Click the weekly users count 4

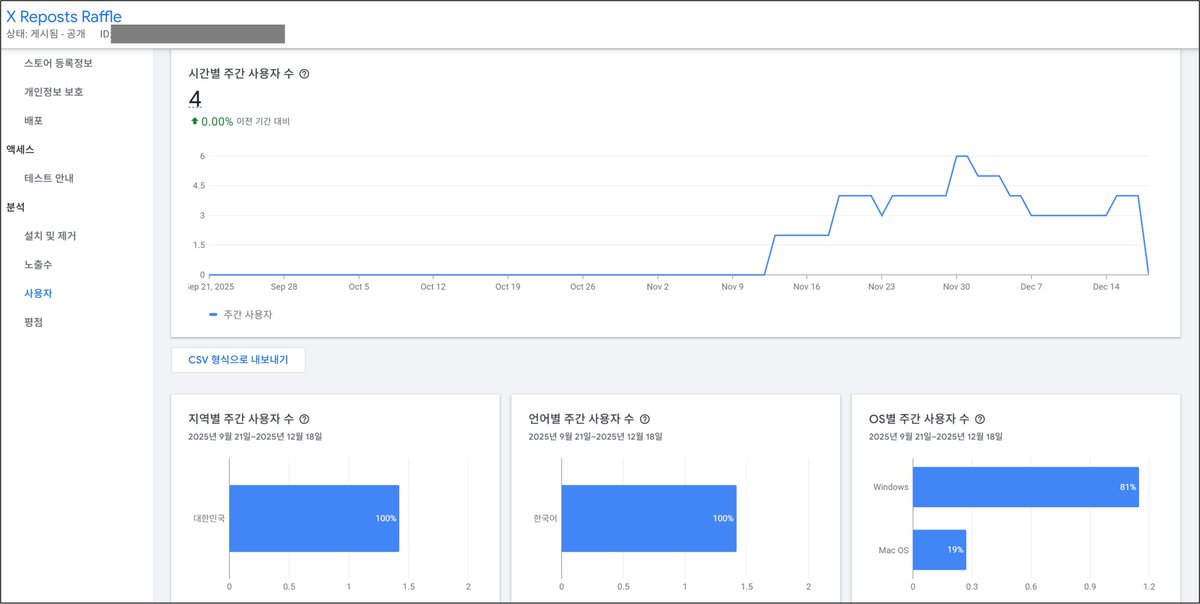click(x=195, y=98)
